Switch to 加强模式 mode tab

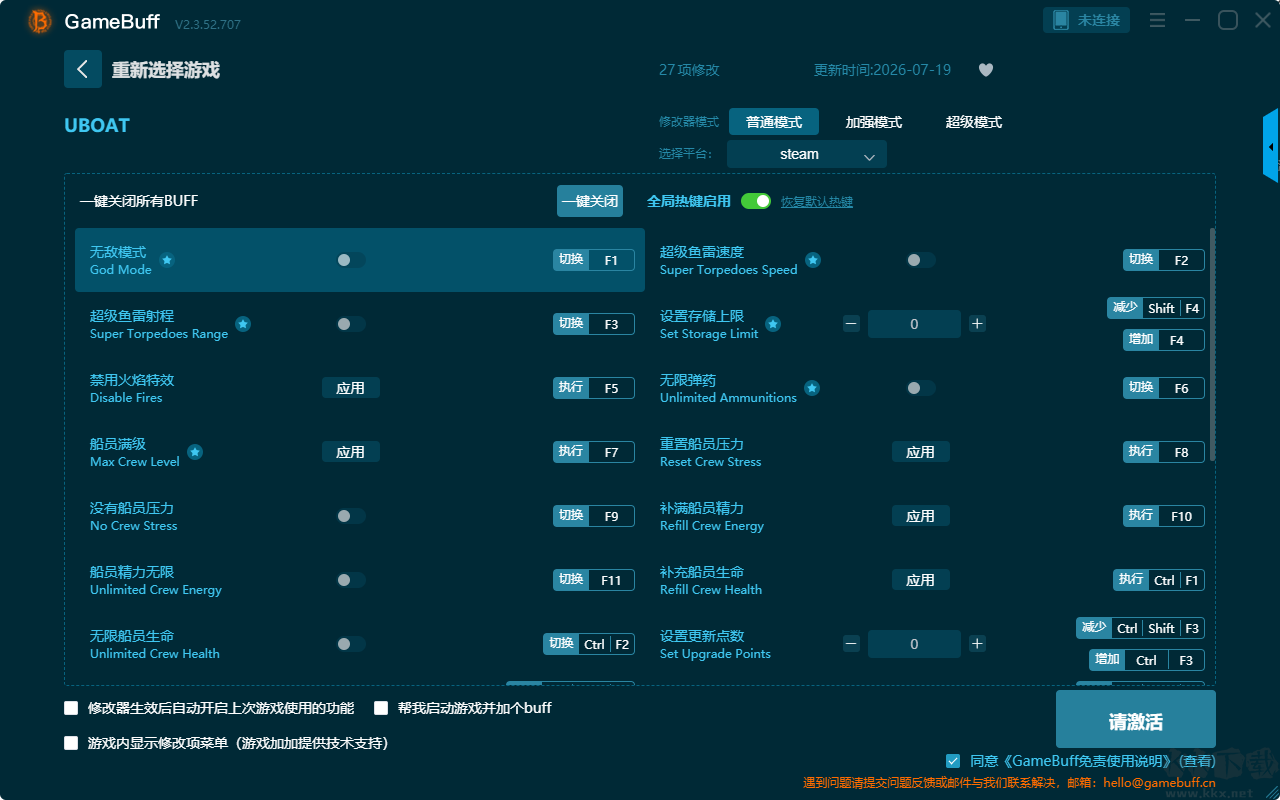(x=874, y=122)
